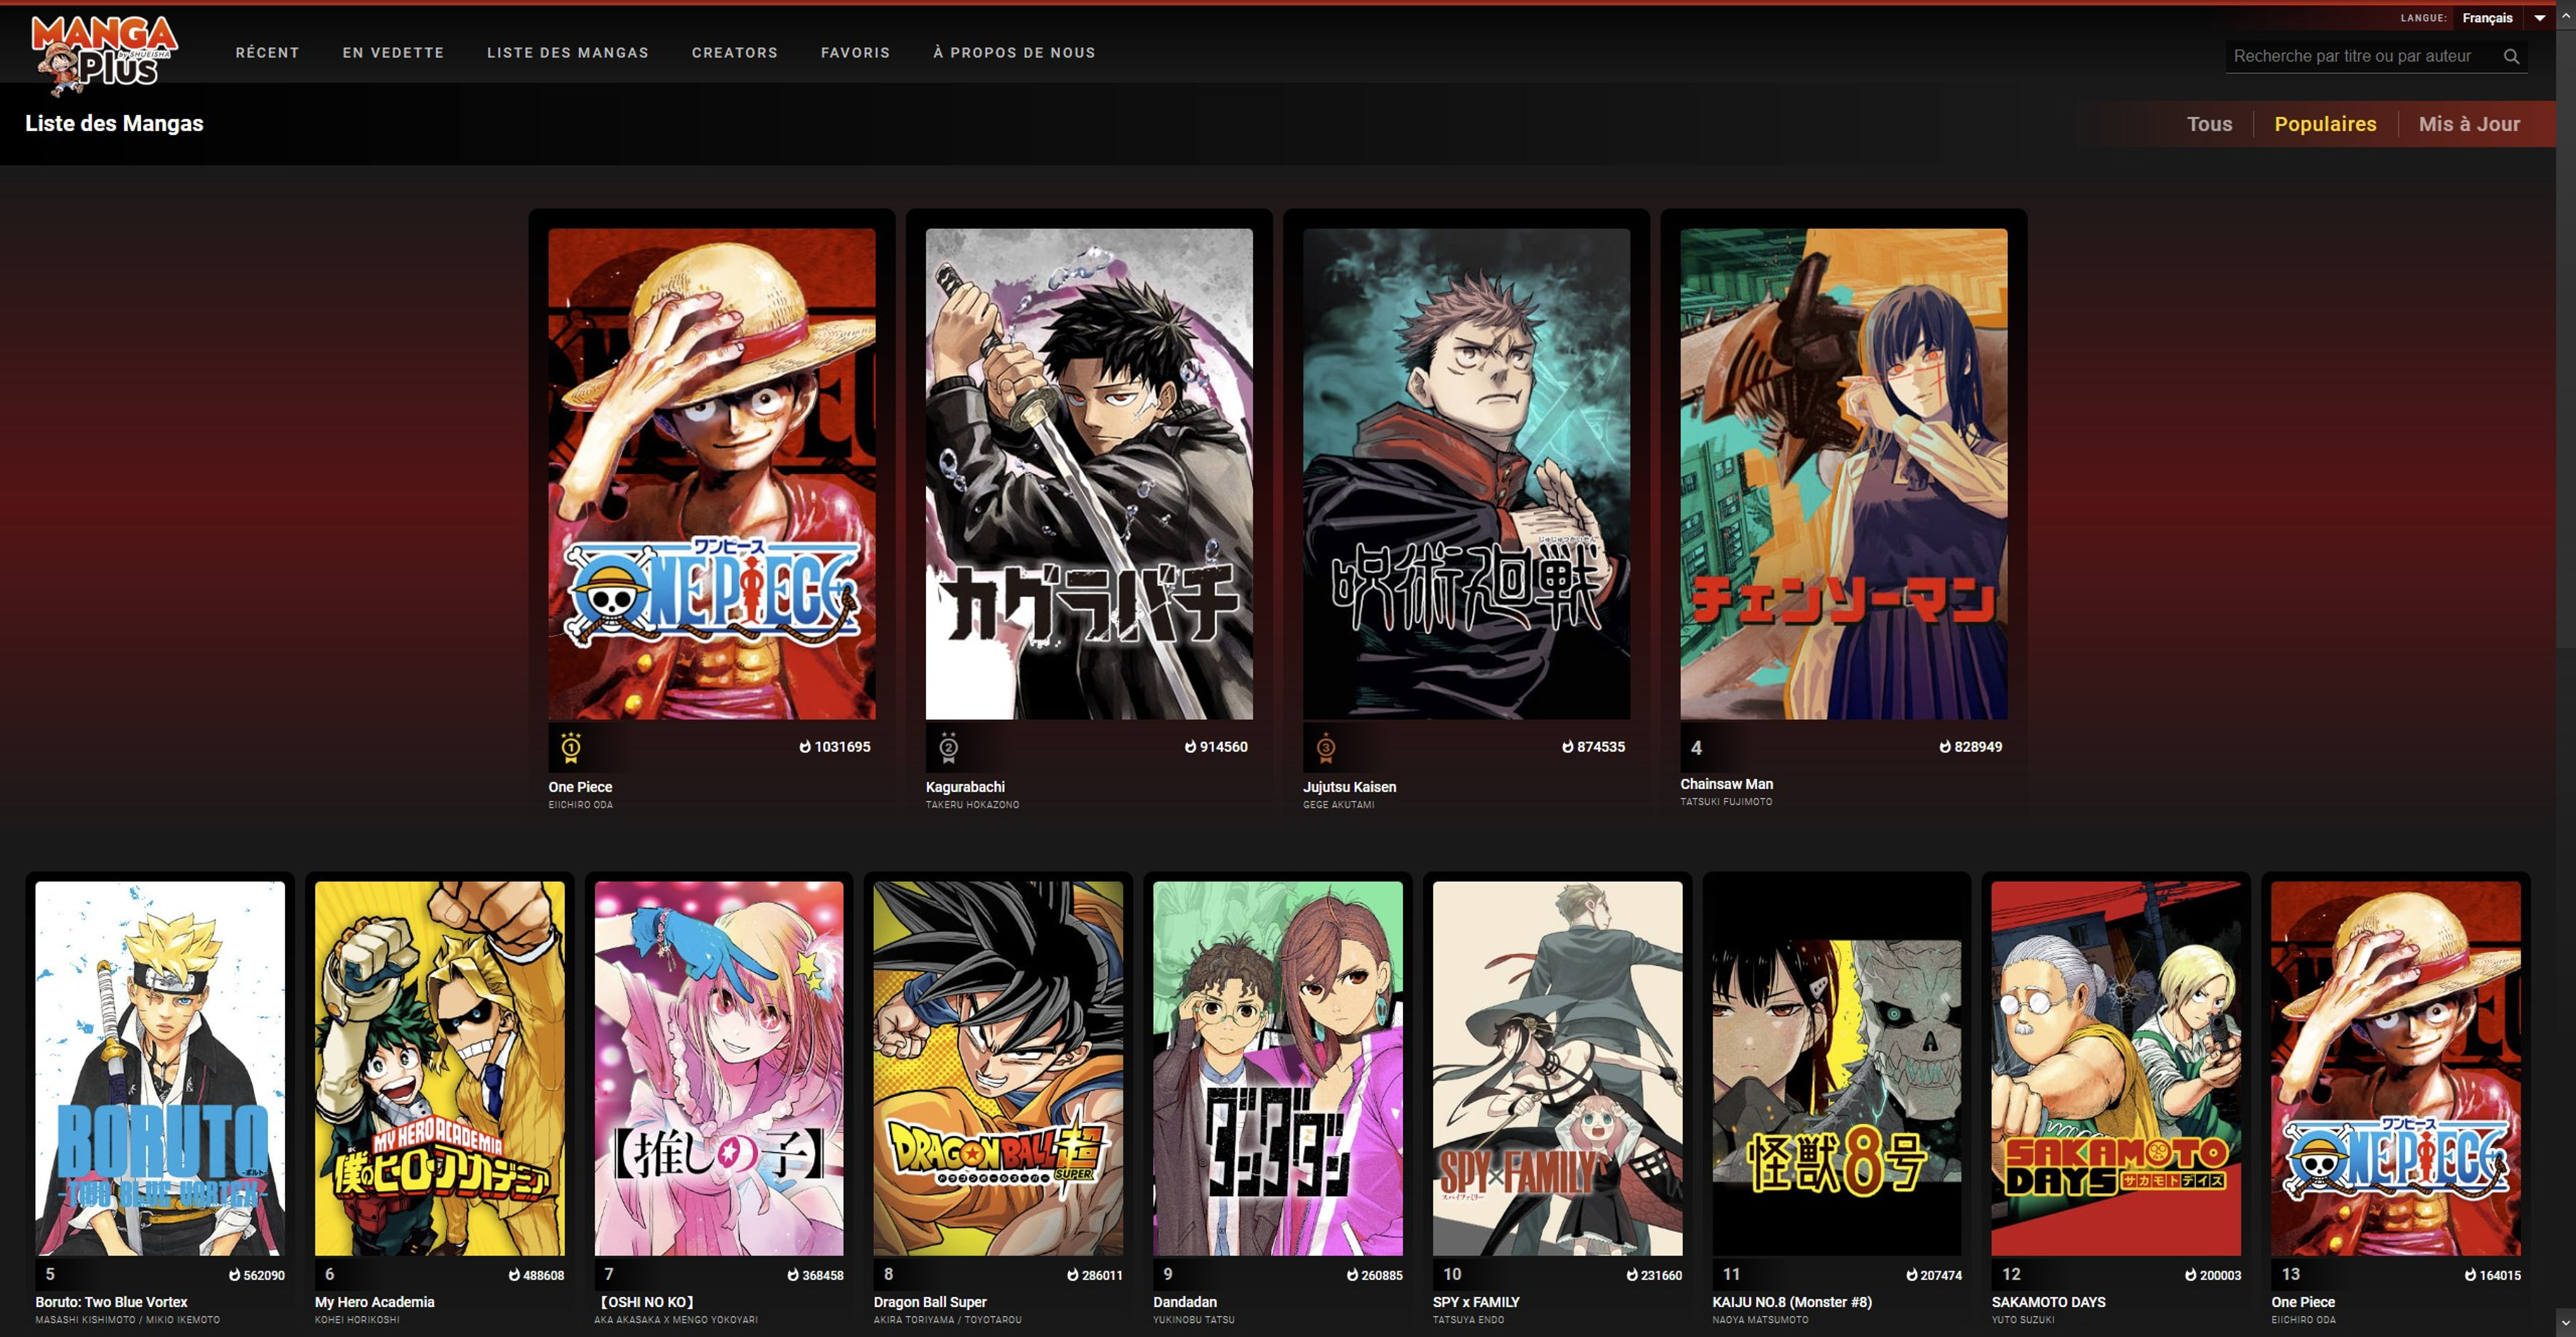
Task: Click the flame icon beside 260885
Action: click(x=1352, y=1275)
